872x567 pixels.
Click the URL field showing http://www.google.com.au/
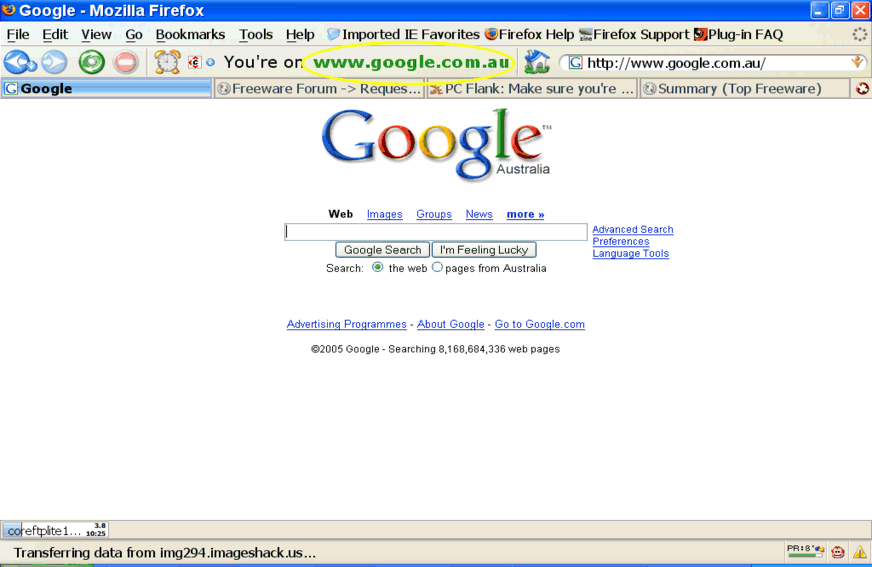tap(715, 63)
